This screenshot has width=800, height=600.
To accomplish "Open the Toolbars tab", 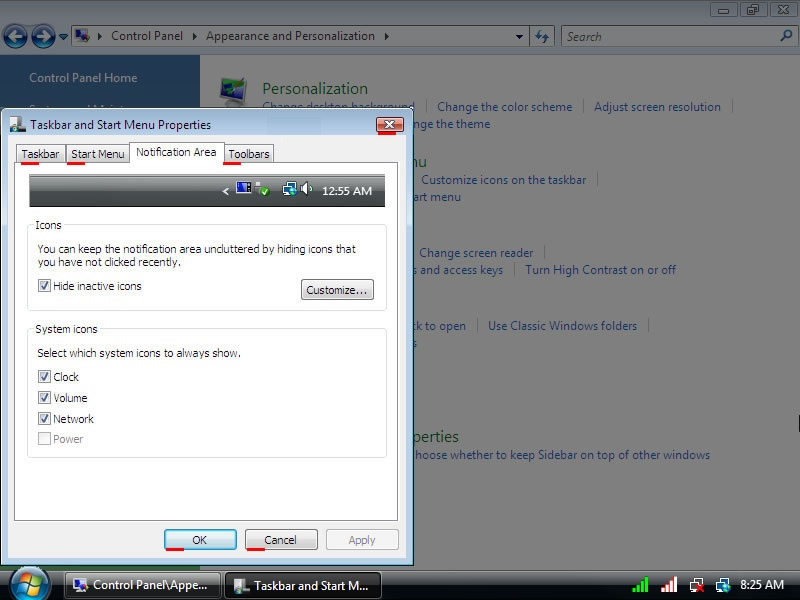I will [248, 154].
